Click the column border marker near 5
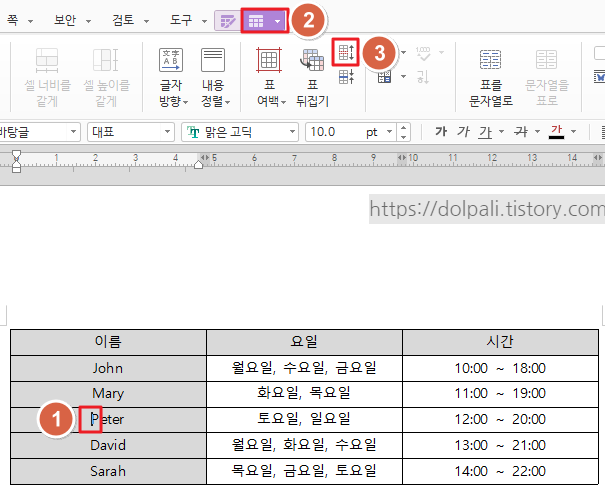This screenshot has height=495, width=605. (x=205, y=157)
